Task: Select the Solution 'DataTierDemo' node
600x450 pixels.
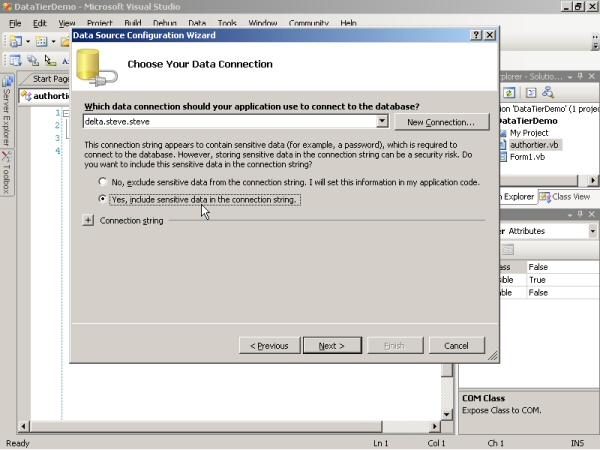Action: [550, 109]
